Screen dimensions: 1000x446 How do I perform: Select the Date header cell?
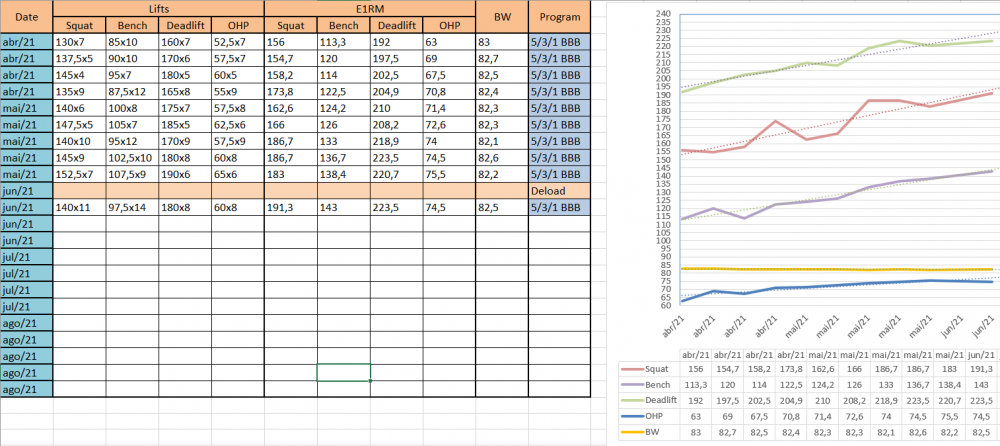27,17
